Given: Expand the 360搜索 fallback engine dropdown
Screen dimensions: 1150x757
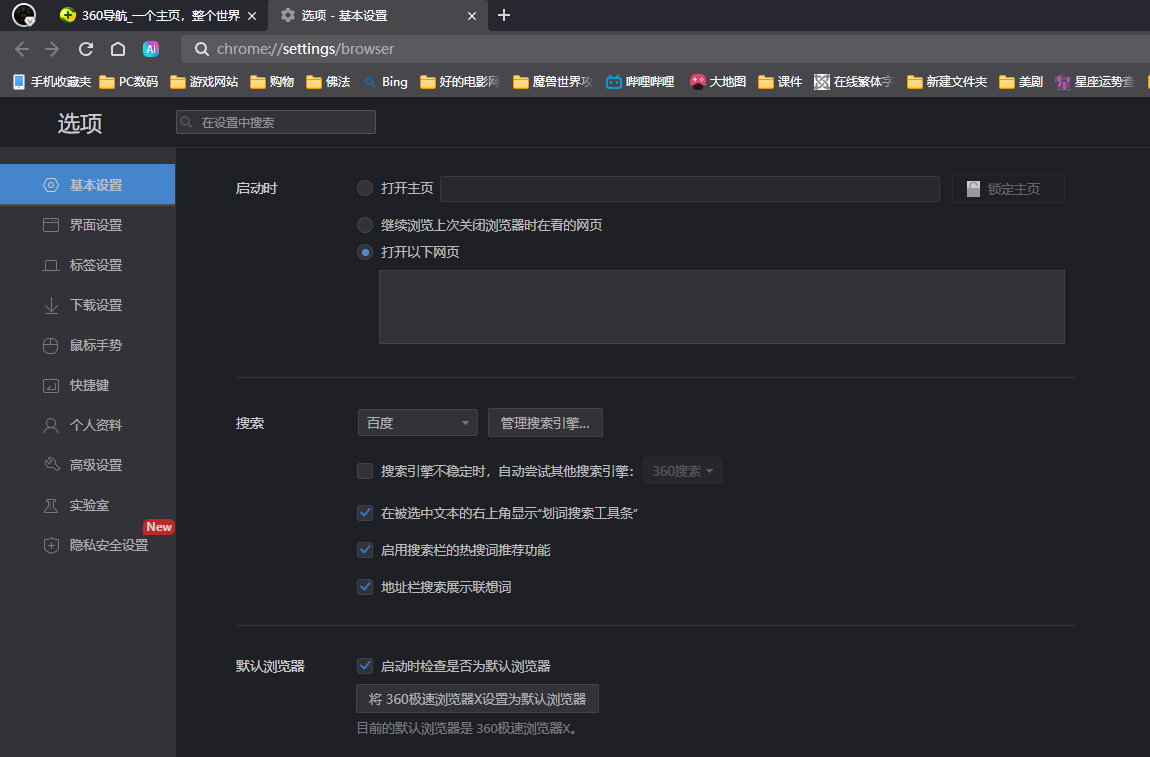Looking at the screenshot, I should [682, 470].
